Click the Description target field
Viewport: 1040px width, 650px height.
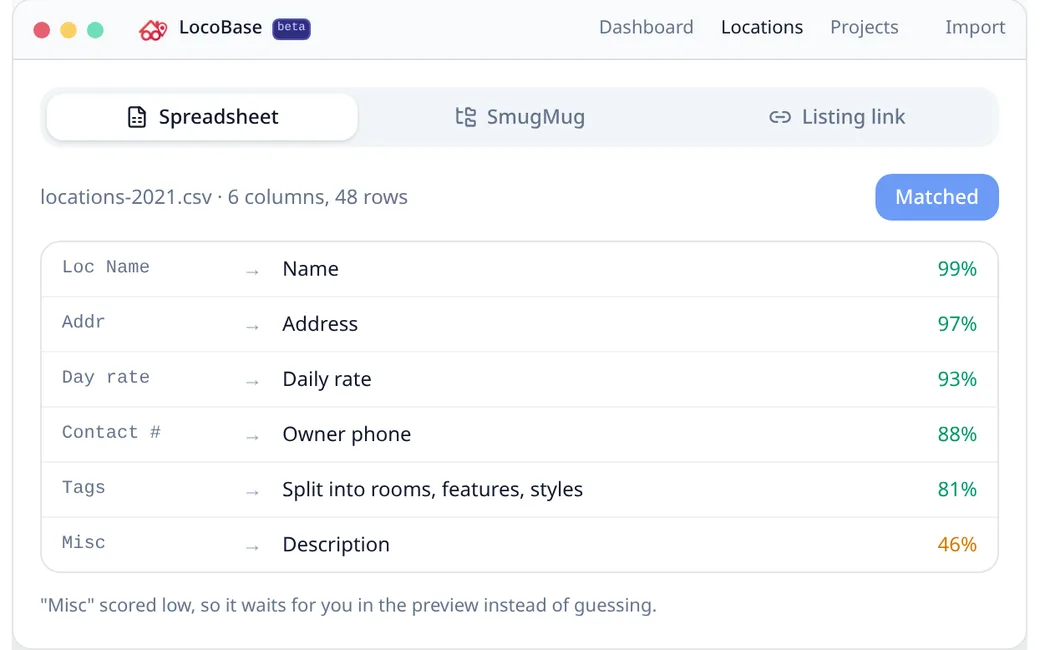pos(336,544)
